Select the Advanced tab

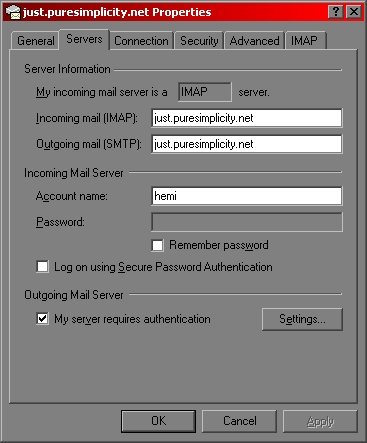point(254,41)
